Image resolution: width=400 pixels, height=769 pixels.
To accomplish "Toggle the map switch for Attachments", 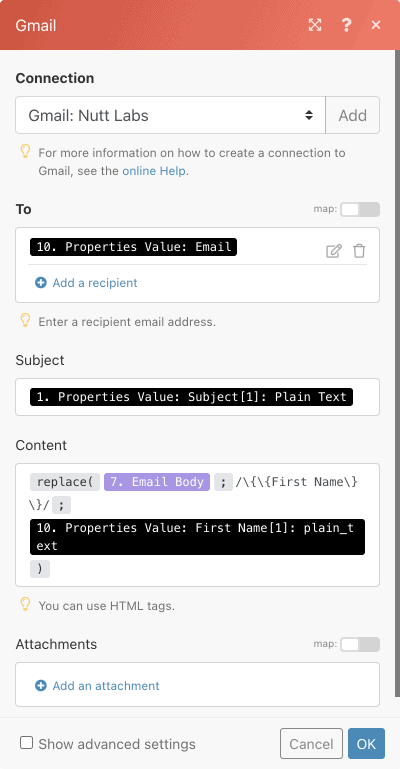I will pos(360,644).
